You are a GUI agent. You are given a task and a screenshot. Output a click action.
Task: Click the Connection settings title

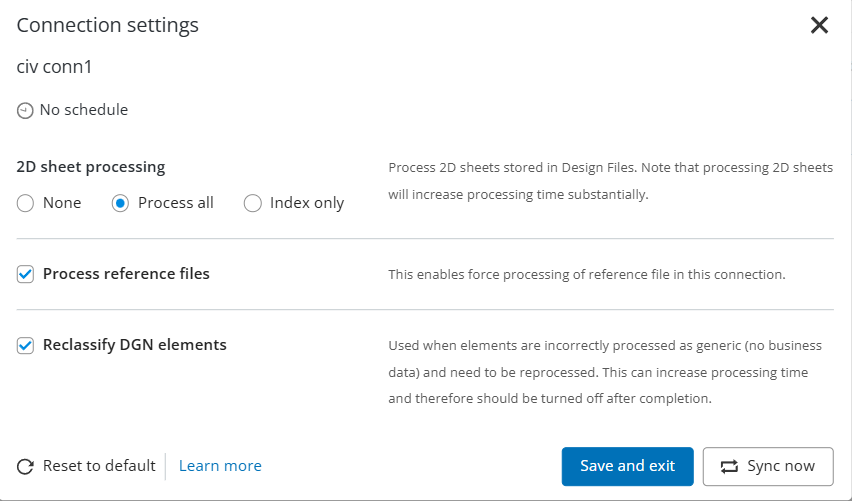point(108,26)
